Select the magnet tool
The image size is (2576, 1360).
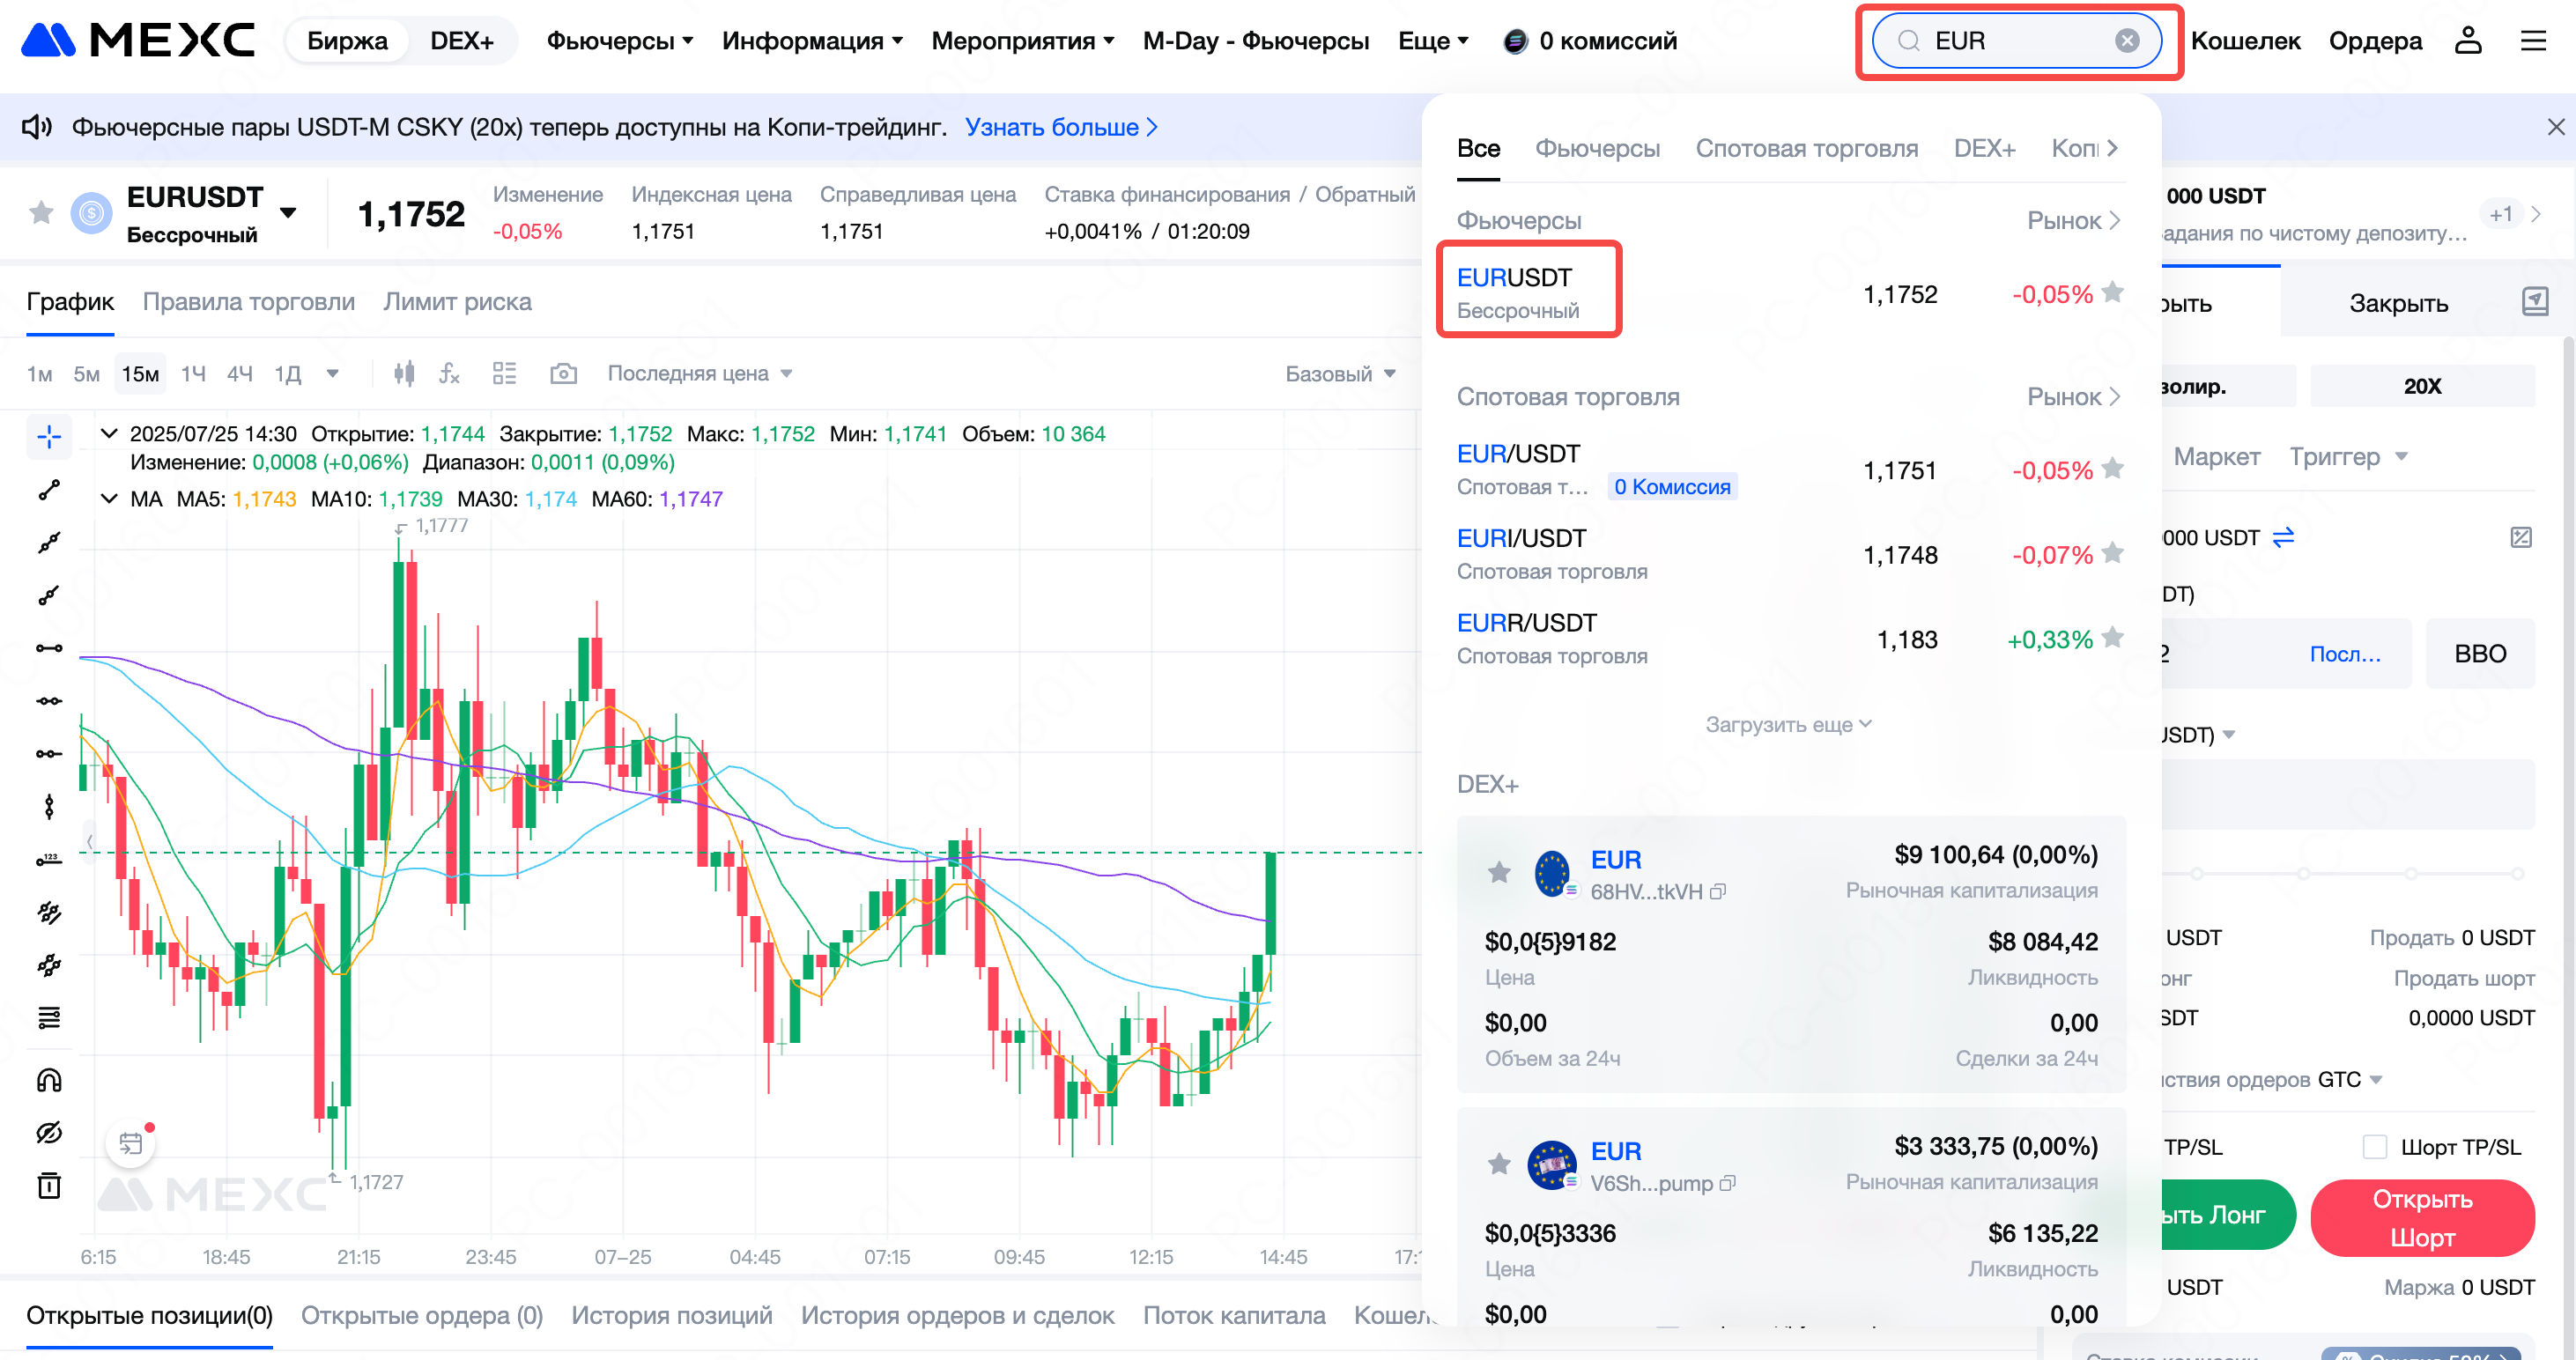pos(49,1080)
